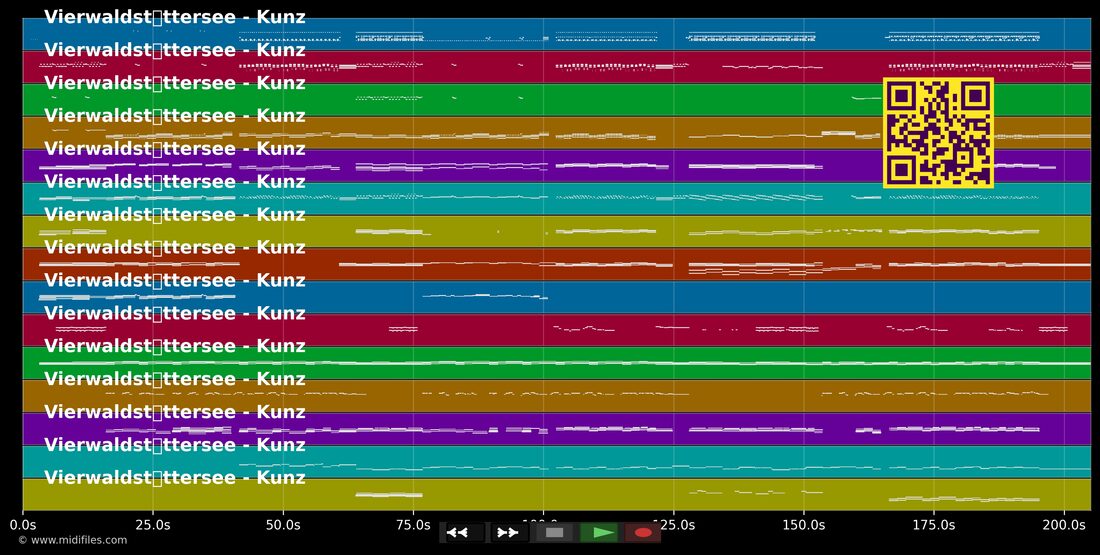Click the 50.0s time axis label

[x=283, y=525]
